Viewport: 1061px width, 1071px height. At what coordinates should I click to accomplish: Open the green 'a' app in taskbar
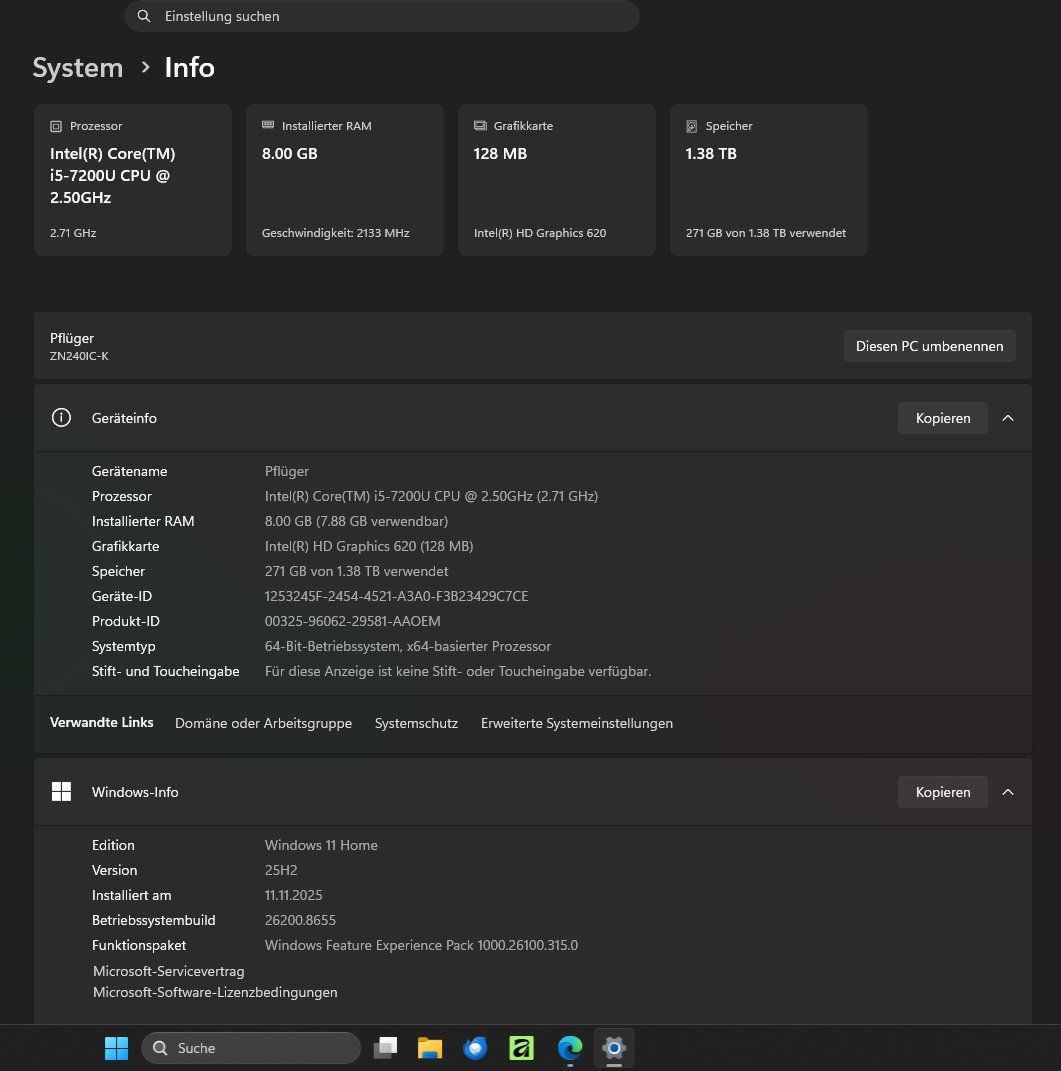[521, 1048]
